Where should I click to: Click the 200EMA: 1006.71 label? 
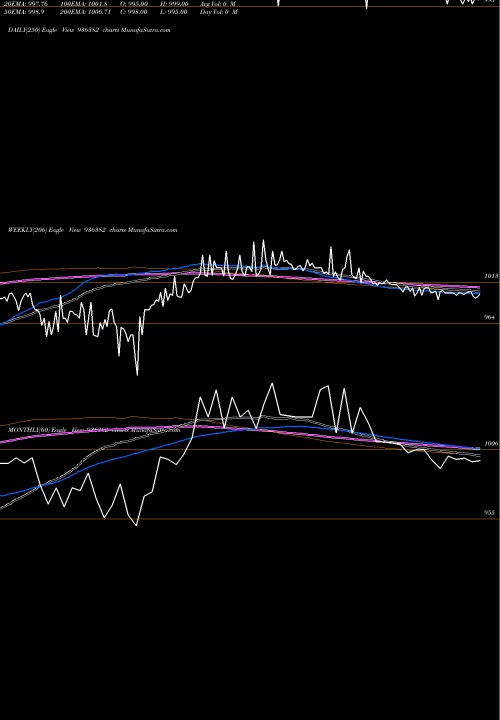coord(85,12)
